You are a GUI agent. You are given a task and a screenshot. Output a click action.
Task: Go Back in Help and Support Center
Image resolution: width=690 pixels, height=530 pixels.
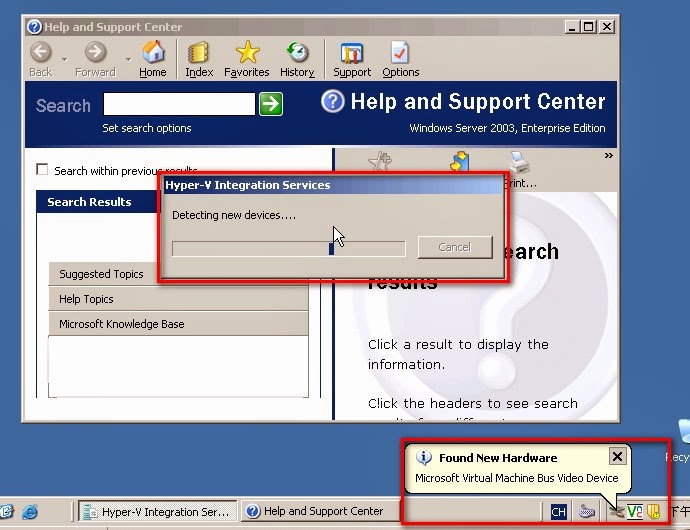[41, 59]
